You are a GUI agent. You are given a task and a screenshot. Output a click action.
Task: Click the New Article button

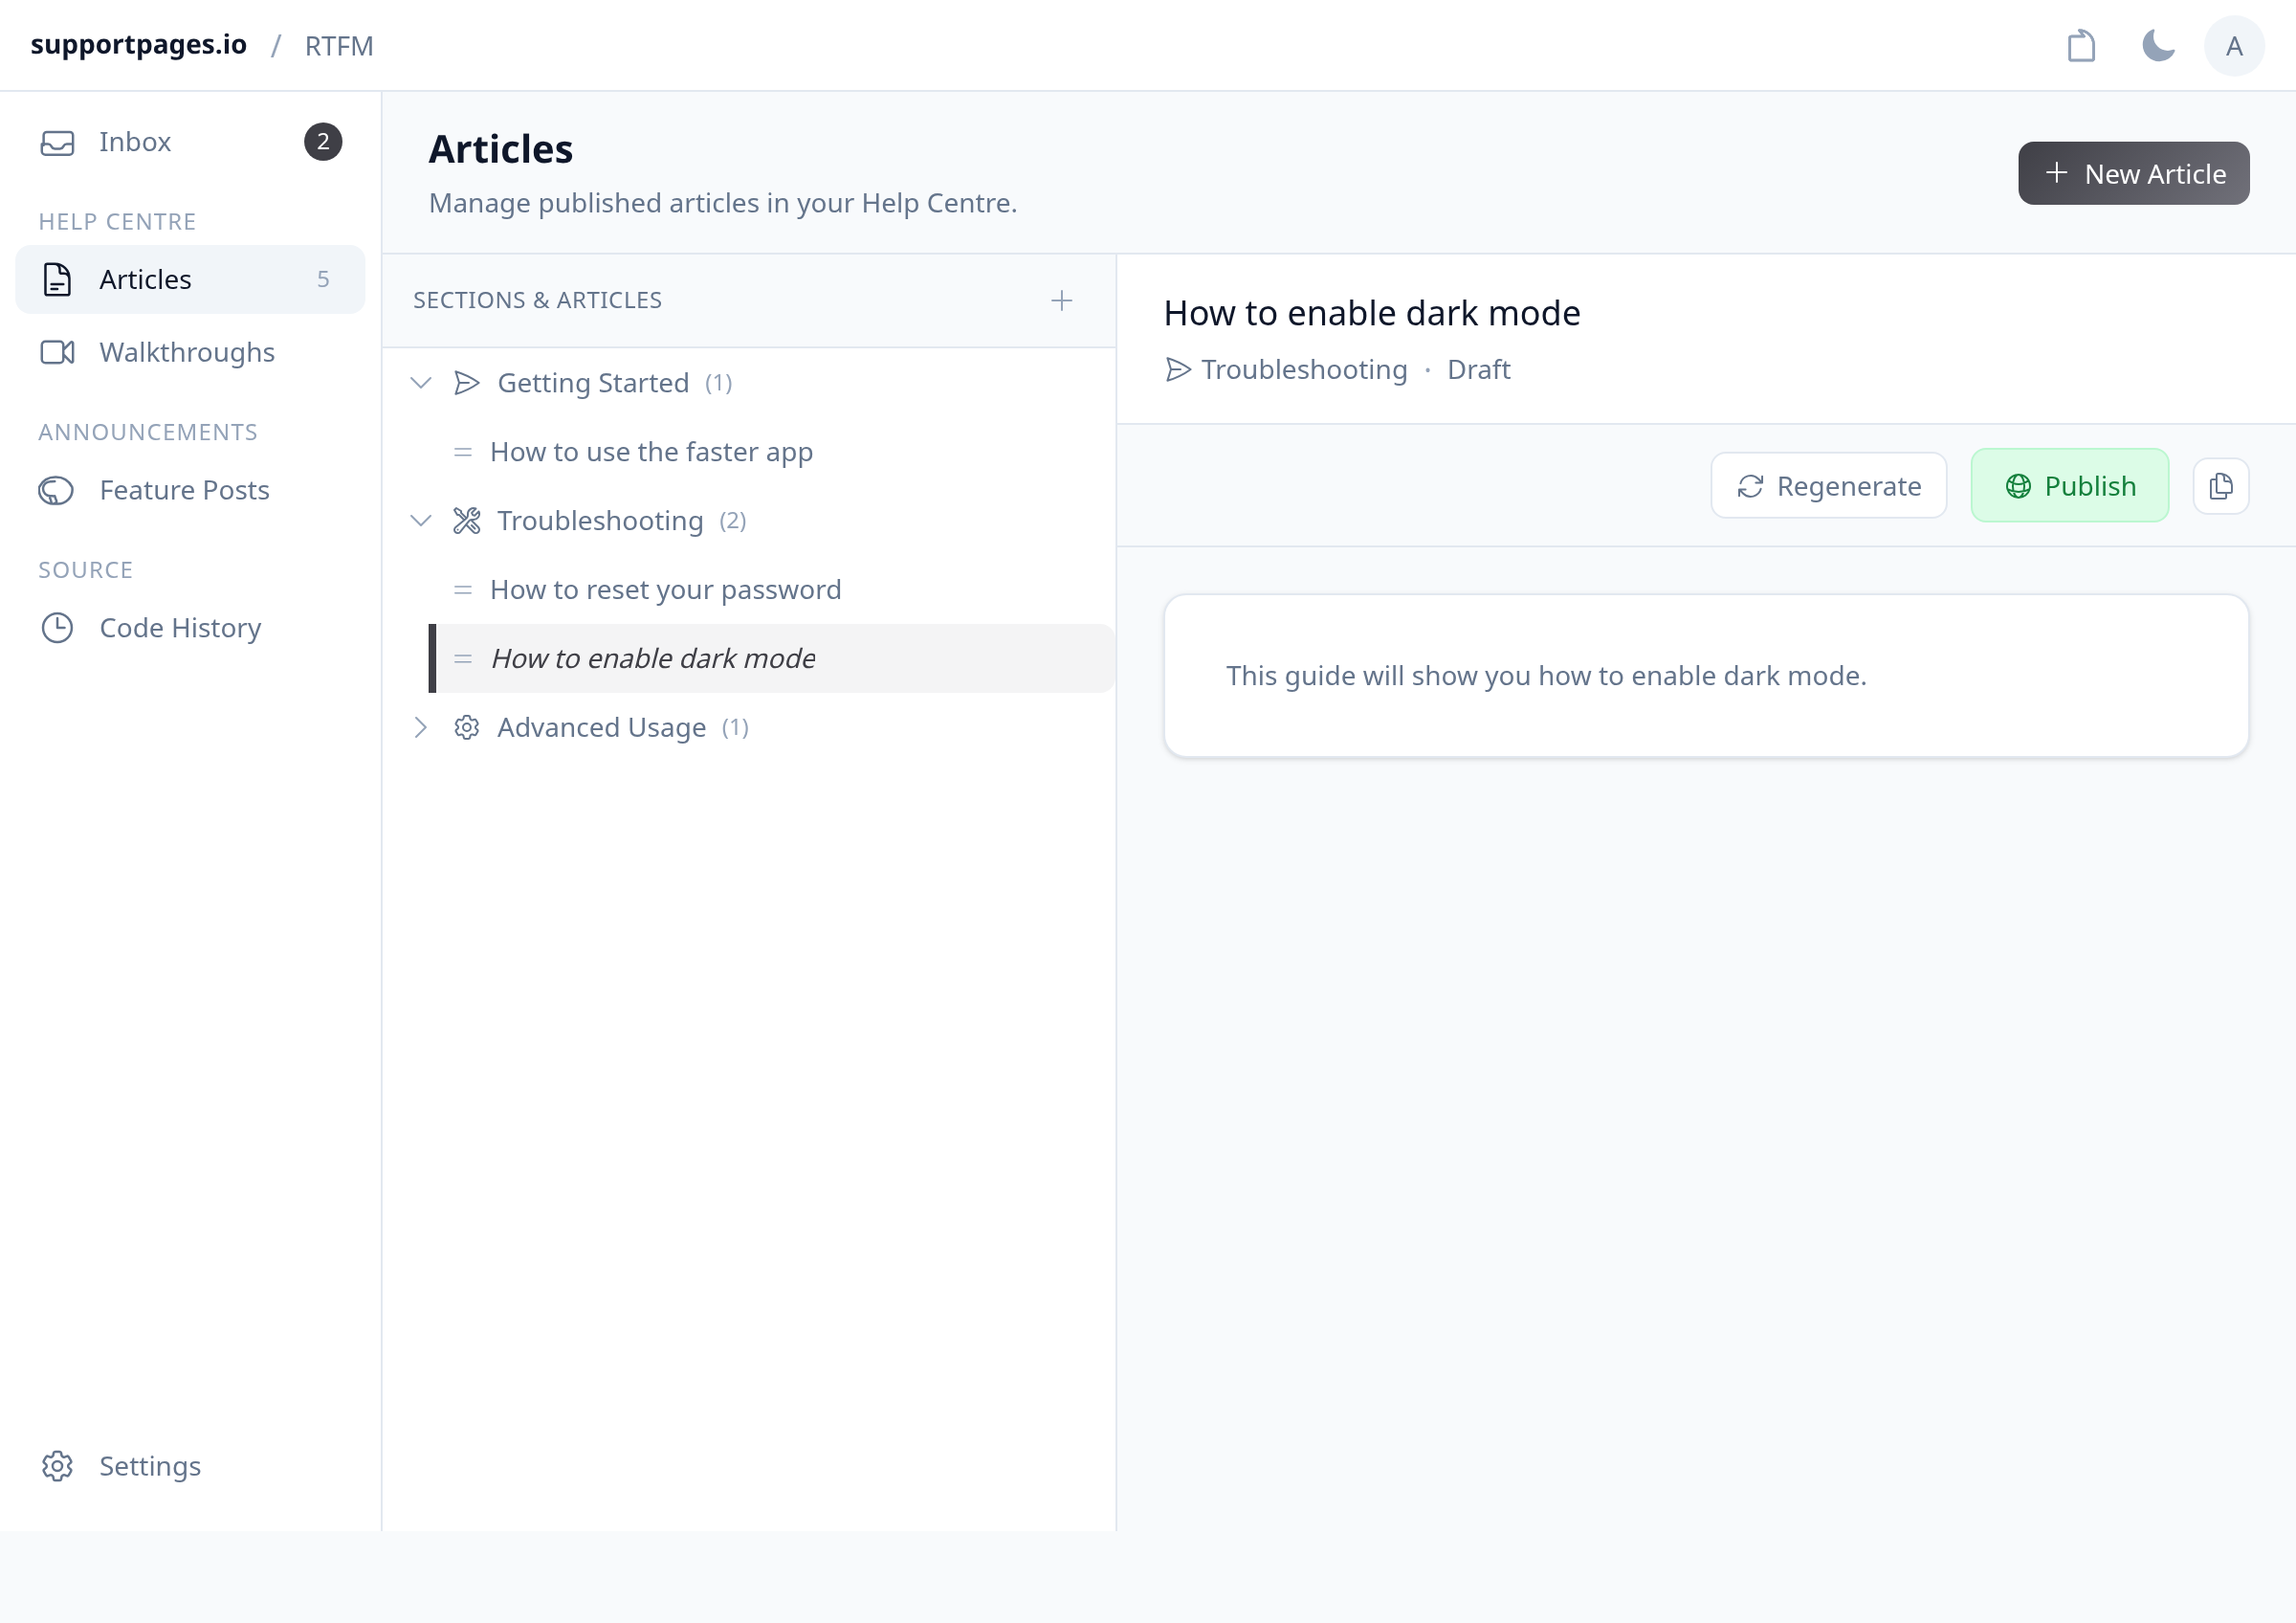click(x=2133, y=174)
